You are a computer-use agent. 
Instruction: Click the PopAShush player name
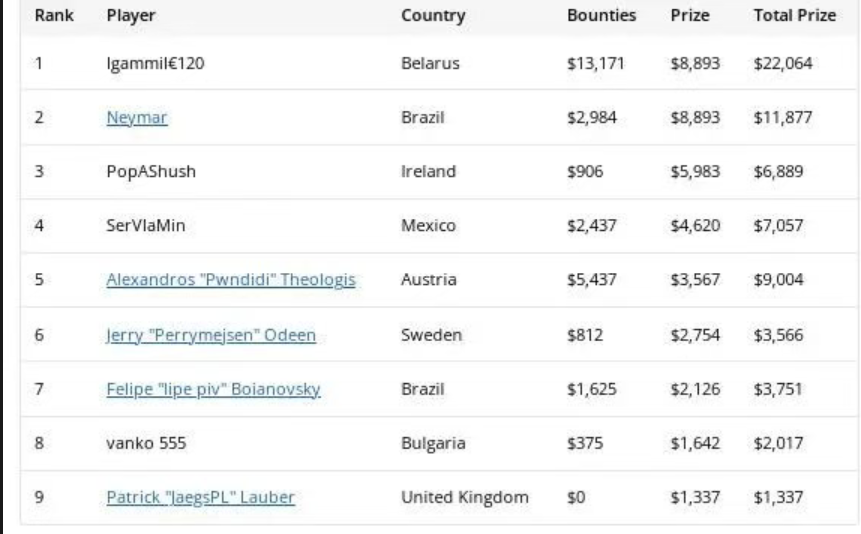[x=151, y=172]
